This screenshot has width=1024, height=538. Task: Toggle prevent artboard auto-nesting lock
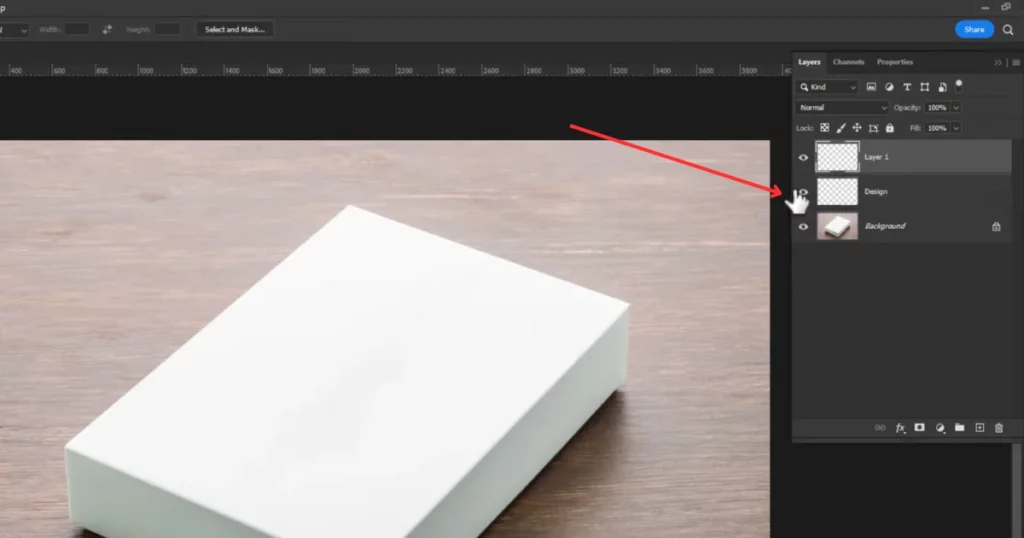pos(873,128)
